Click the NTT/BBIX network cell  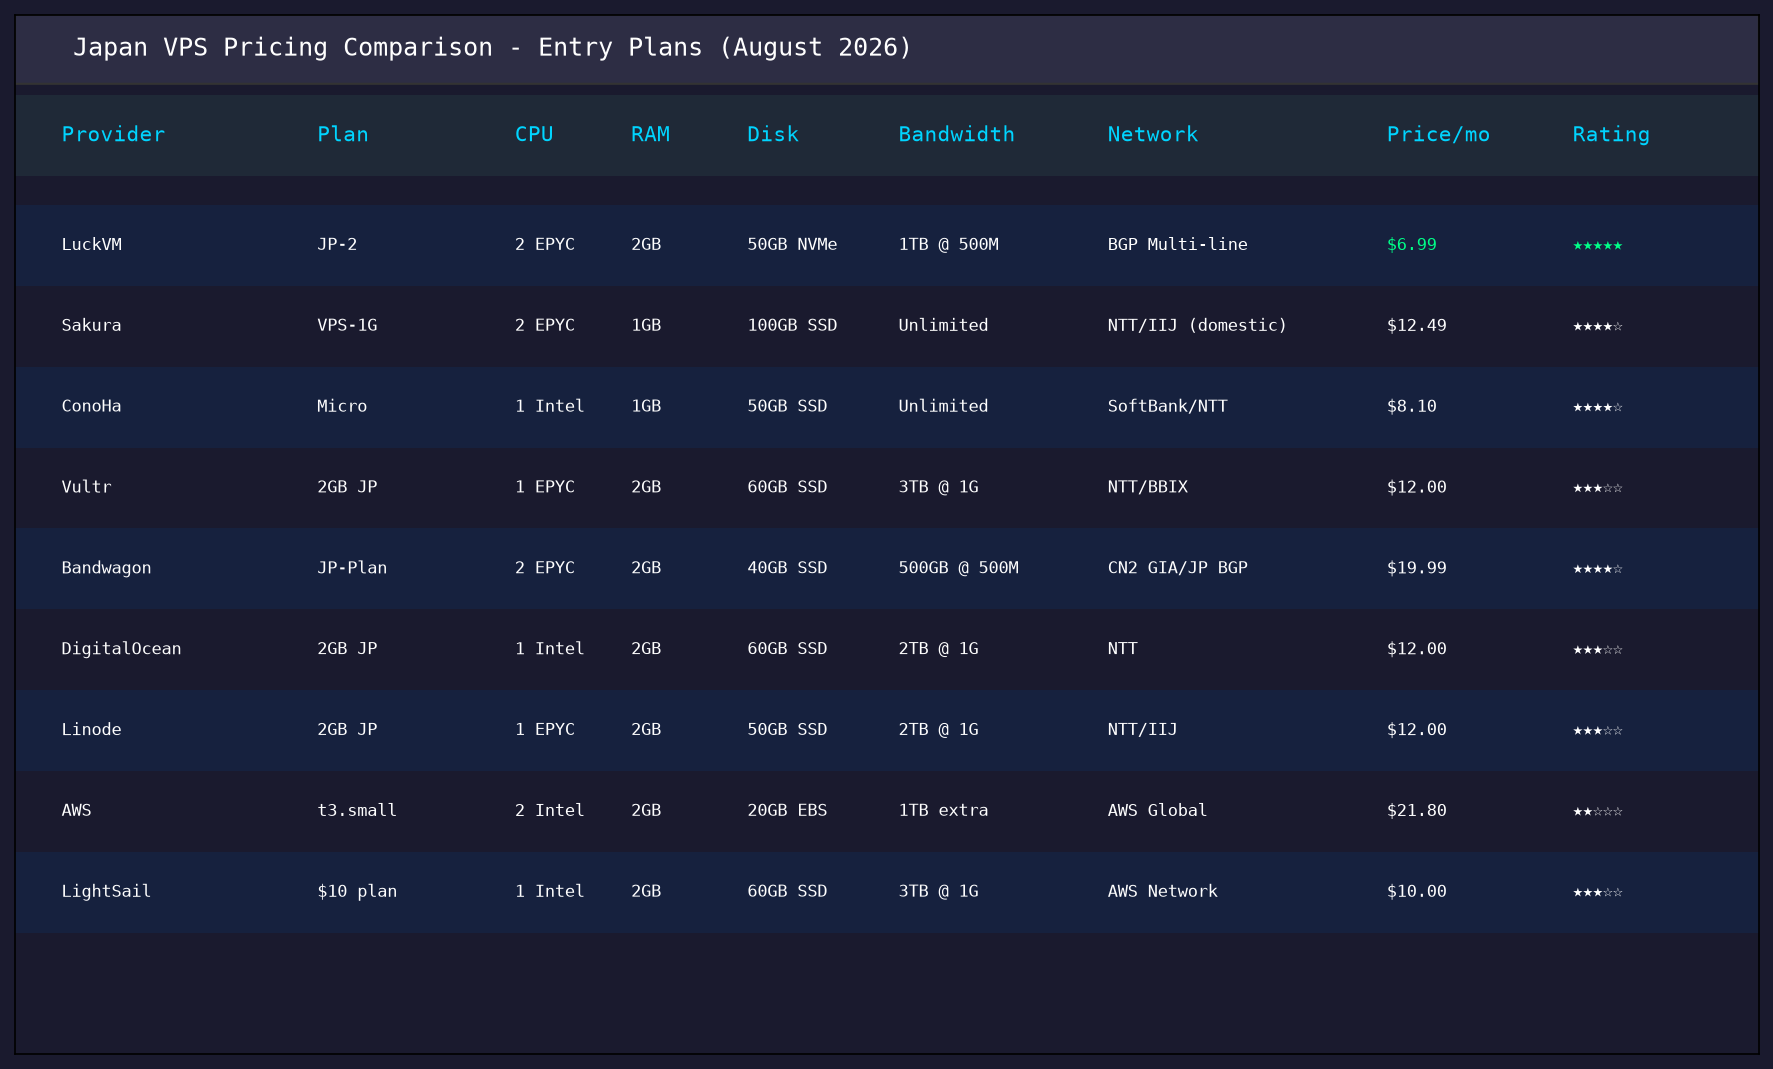(1147, 487)
